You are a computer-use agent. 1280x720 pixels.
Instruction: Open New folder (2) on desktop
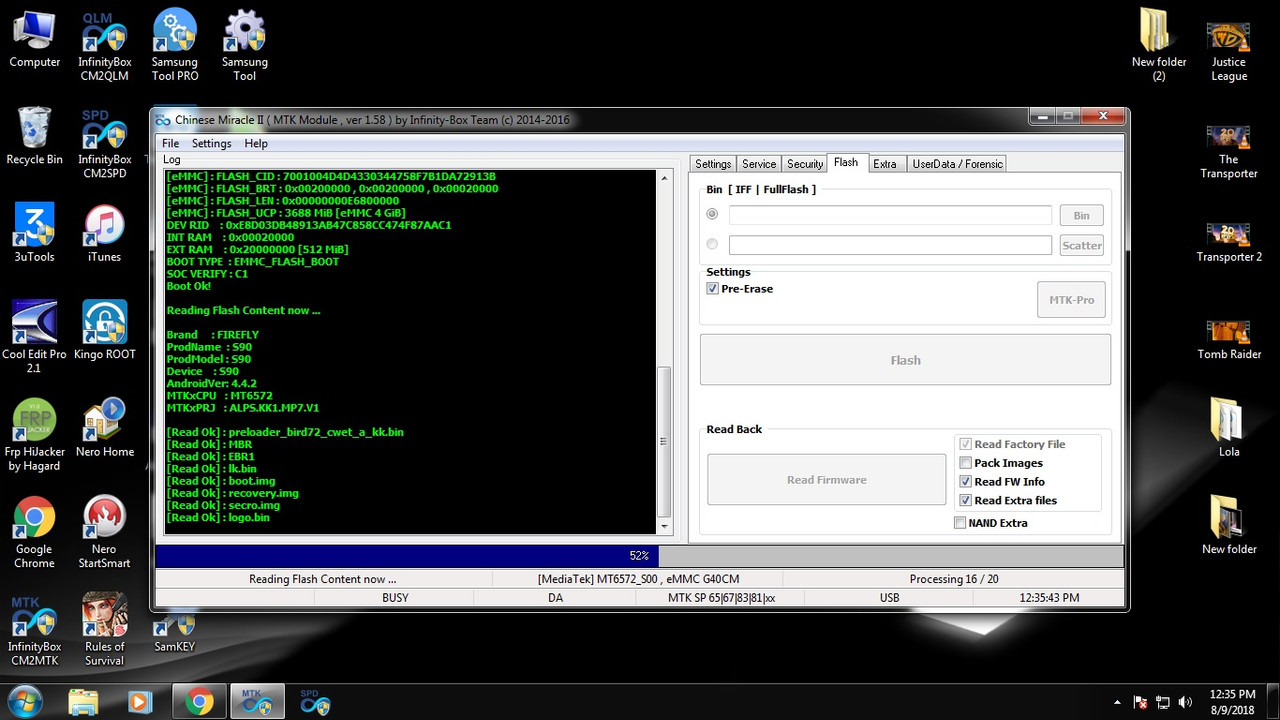[x=1159, y=46]
